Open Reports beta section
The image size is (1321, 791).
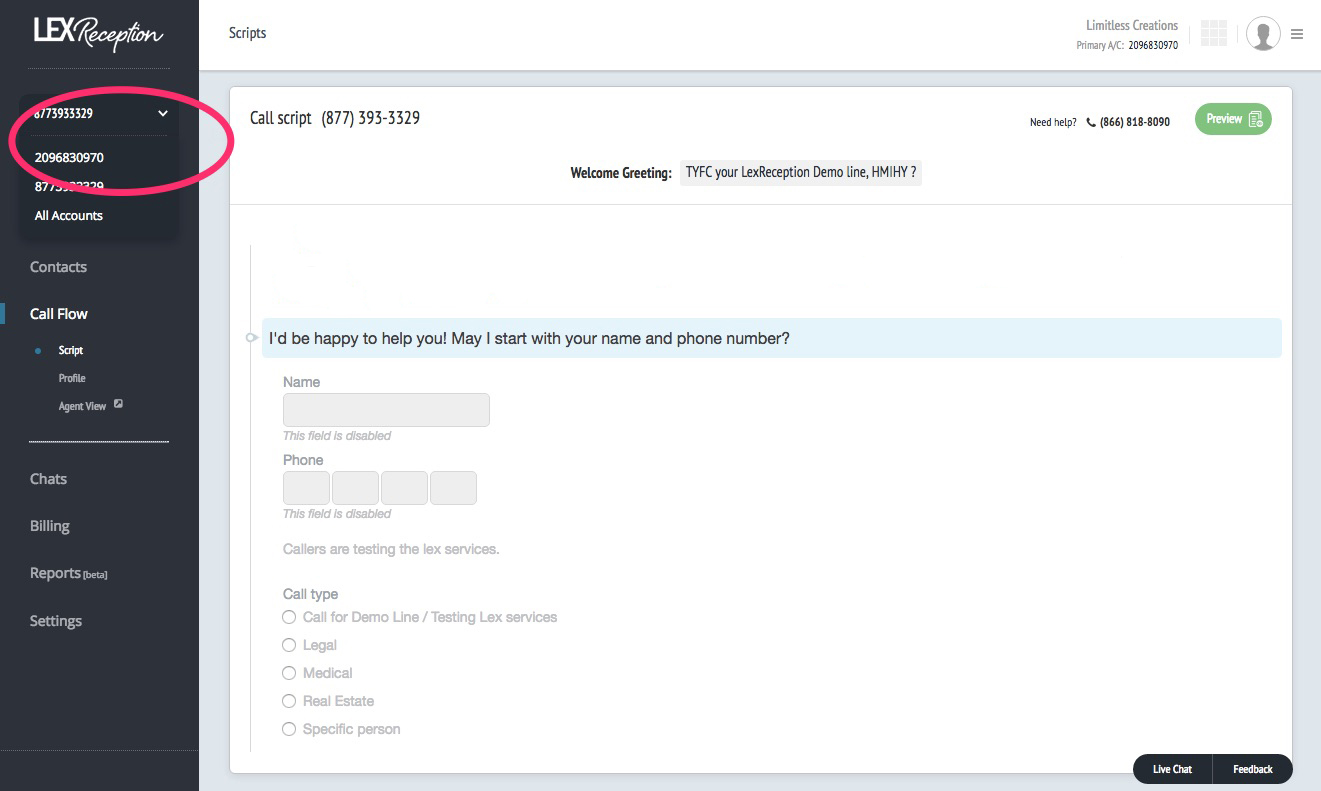tap(68, 573)
